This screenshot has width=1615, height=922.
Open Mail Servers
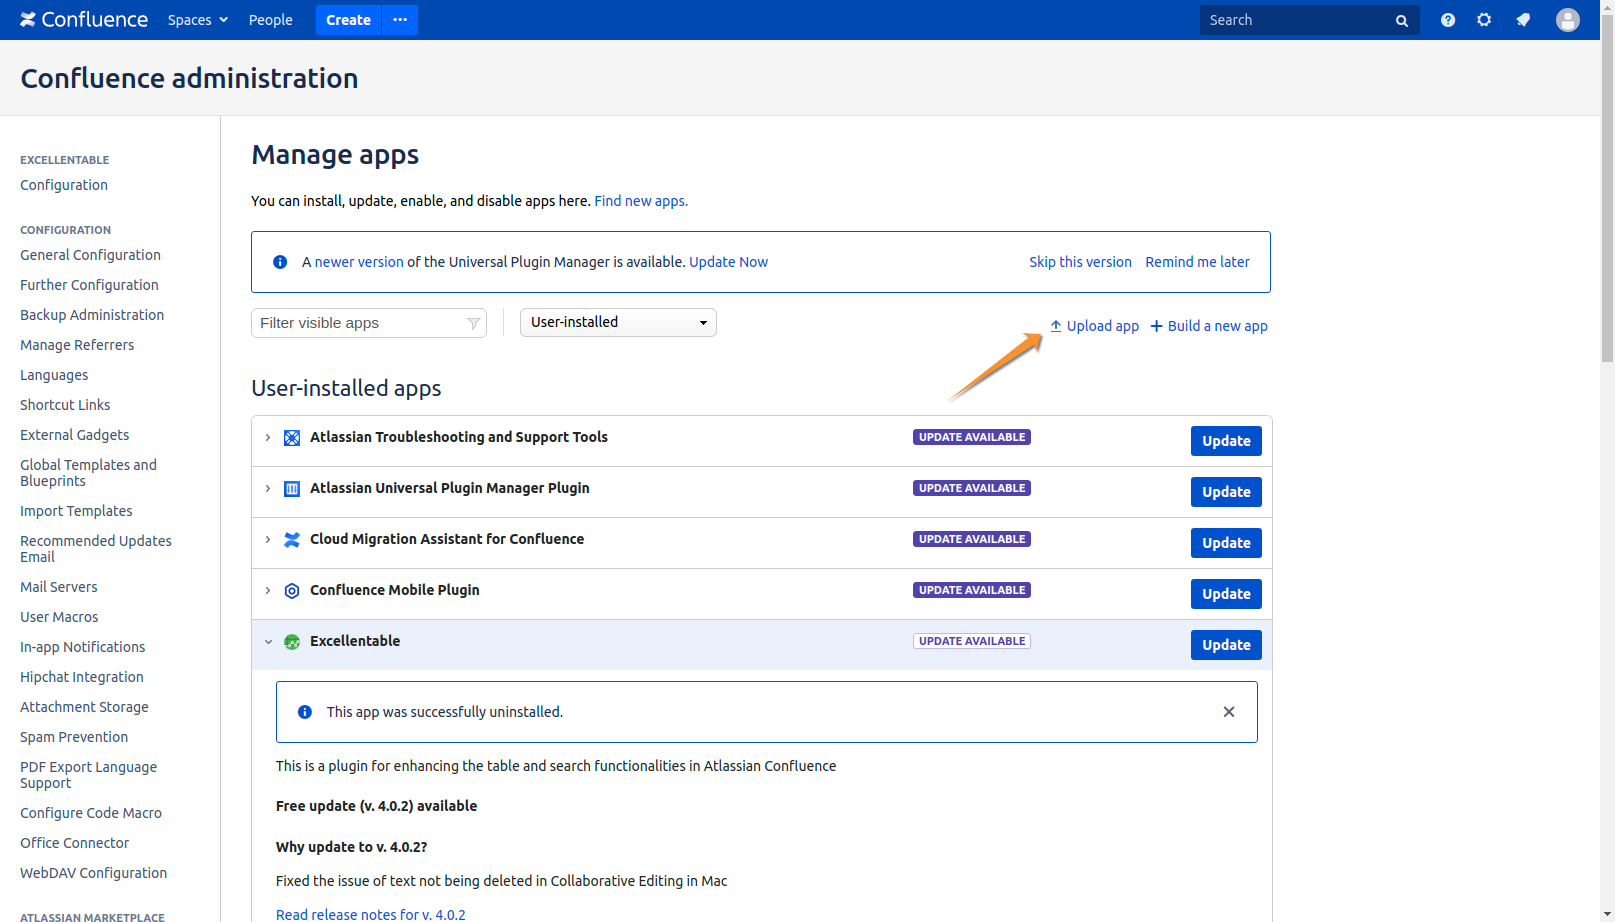(x=59, y=587)
